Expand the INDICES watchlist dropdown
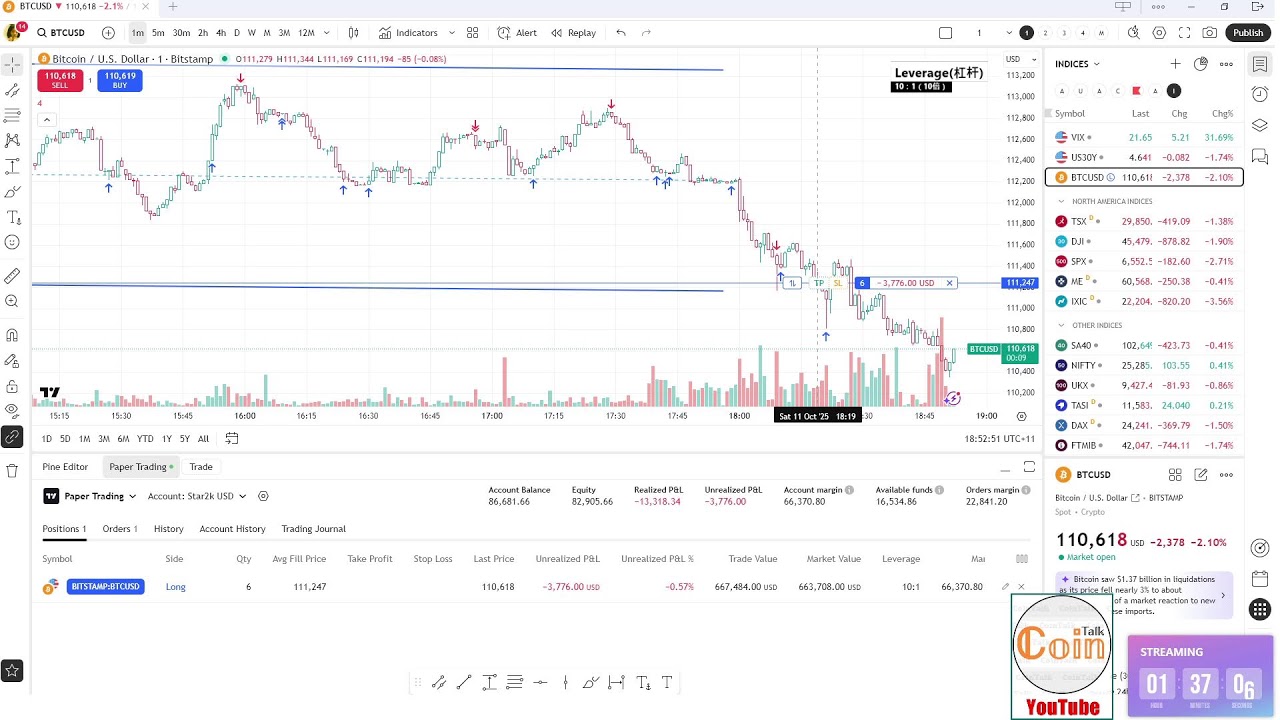 [x=1077, y=64]
